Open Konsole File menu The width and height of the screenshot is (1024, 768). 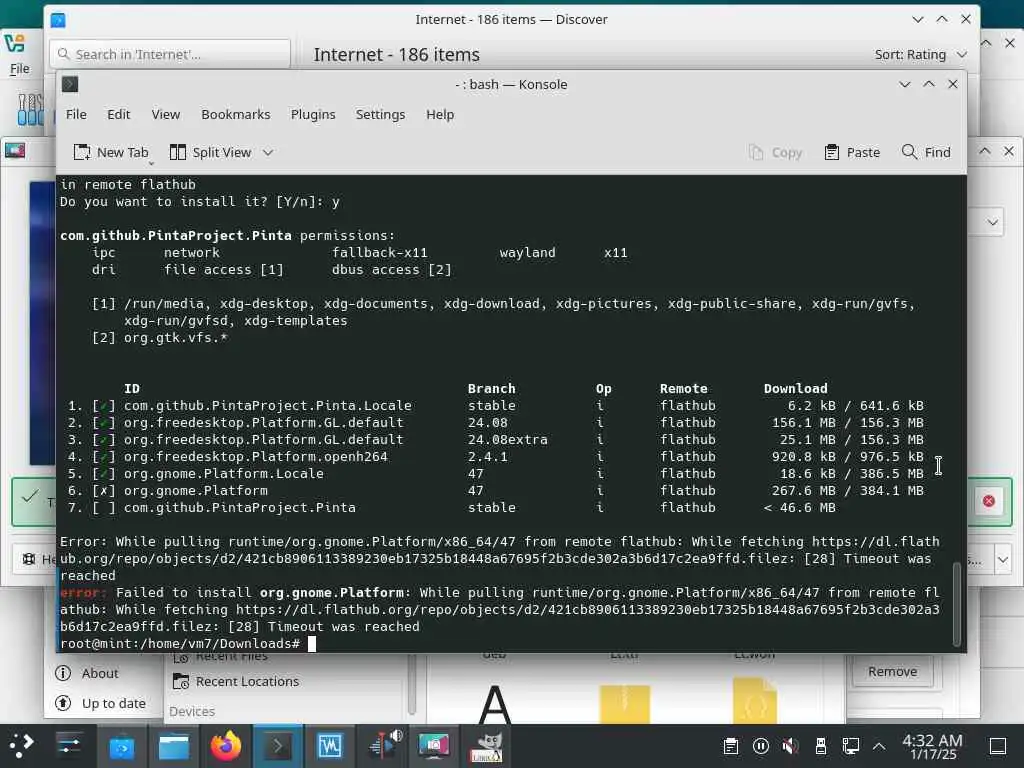click(x=76, y=114)
